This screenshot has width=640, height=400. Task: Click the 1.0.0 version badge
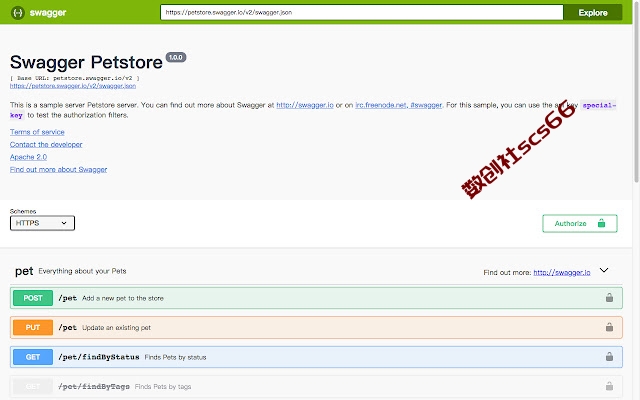click(x=176, y=58)
